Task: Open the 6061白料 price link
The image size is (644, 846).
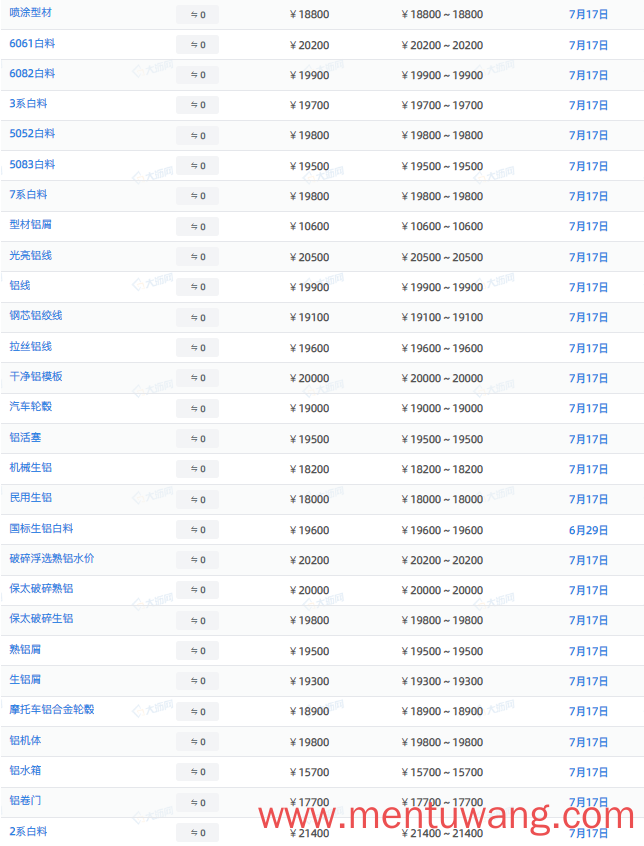Action: [x=32, y=44]
